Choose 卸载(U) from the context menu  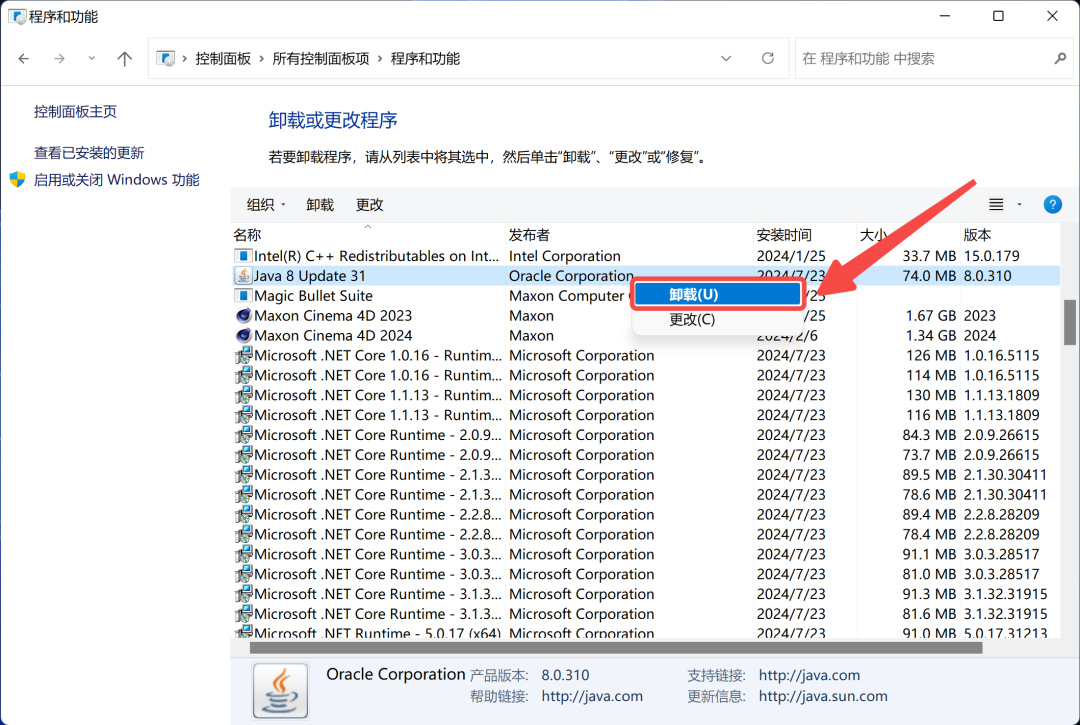point(717,295)
